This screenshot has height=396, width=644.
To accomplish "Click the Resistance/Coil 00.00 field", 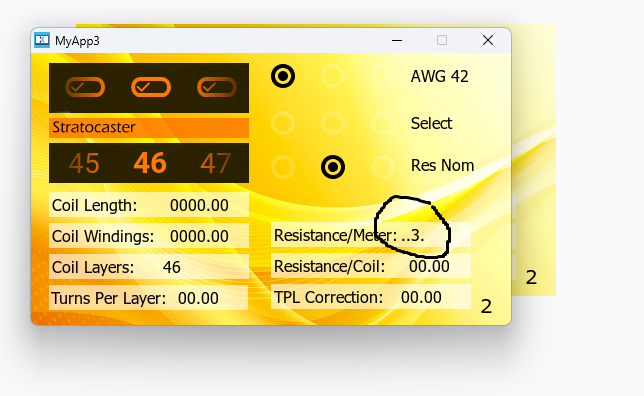I will click(x=371, y=266).
